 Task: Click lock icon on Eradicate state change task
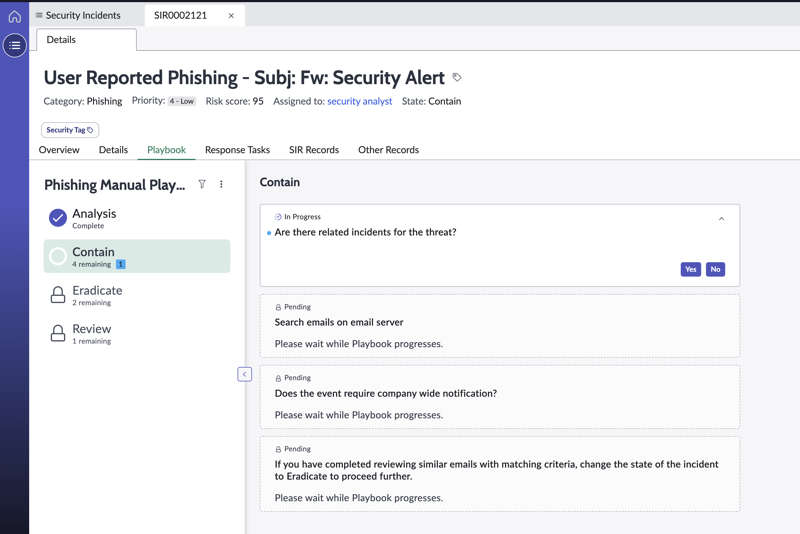pos(278,449)
